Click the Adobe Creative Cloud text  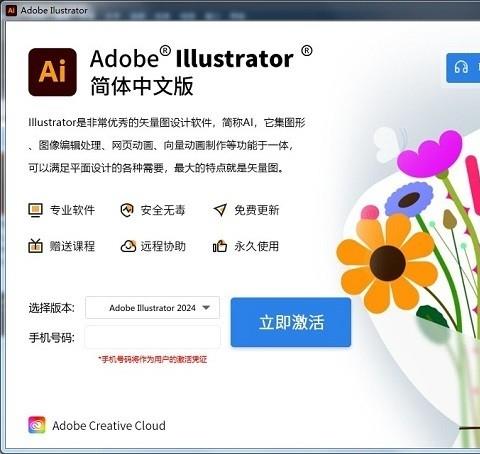[x=109, y=425]
